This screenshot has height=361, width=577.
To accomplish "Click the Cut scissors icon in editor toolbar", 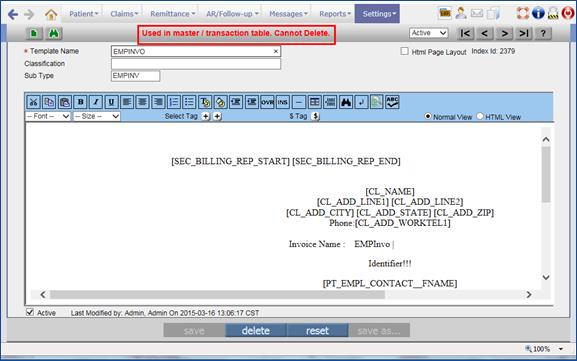I will tap(33, 102).
